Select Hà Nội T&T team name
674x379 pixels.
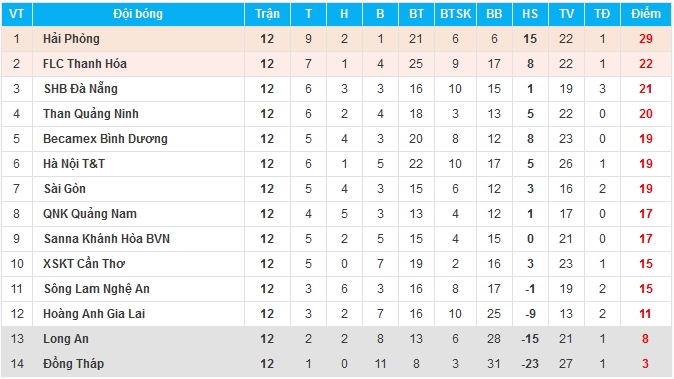(74, 164)
